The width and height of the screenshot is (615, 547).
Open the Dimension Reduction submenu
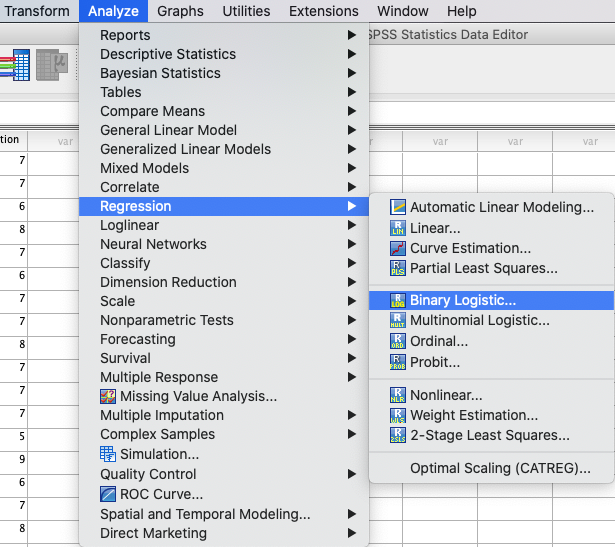coord(224,282)
